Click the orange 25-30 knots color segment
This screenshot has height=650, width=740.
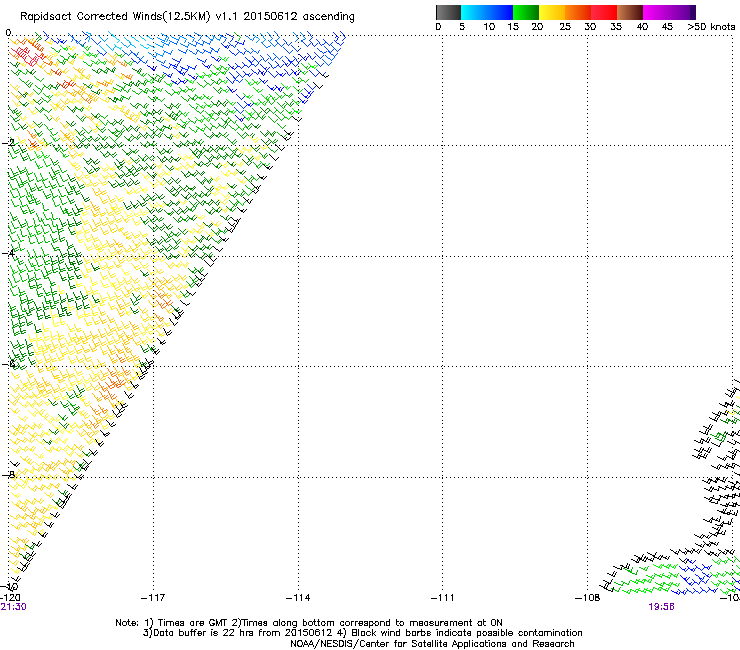(578, 12)
